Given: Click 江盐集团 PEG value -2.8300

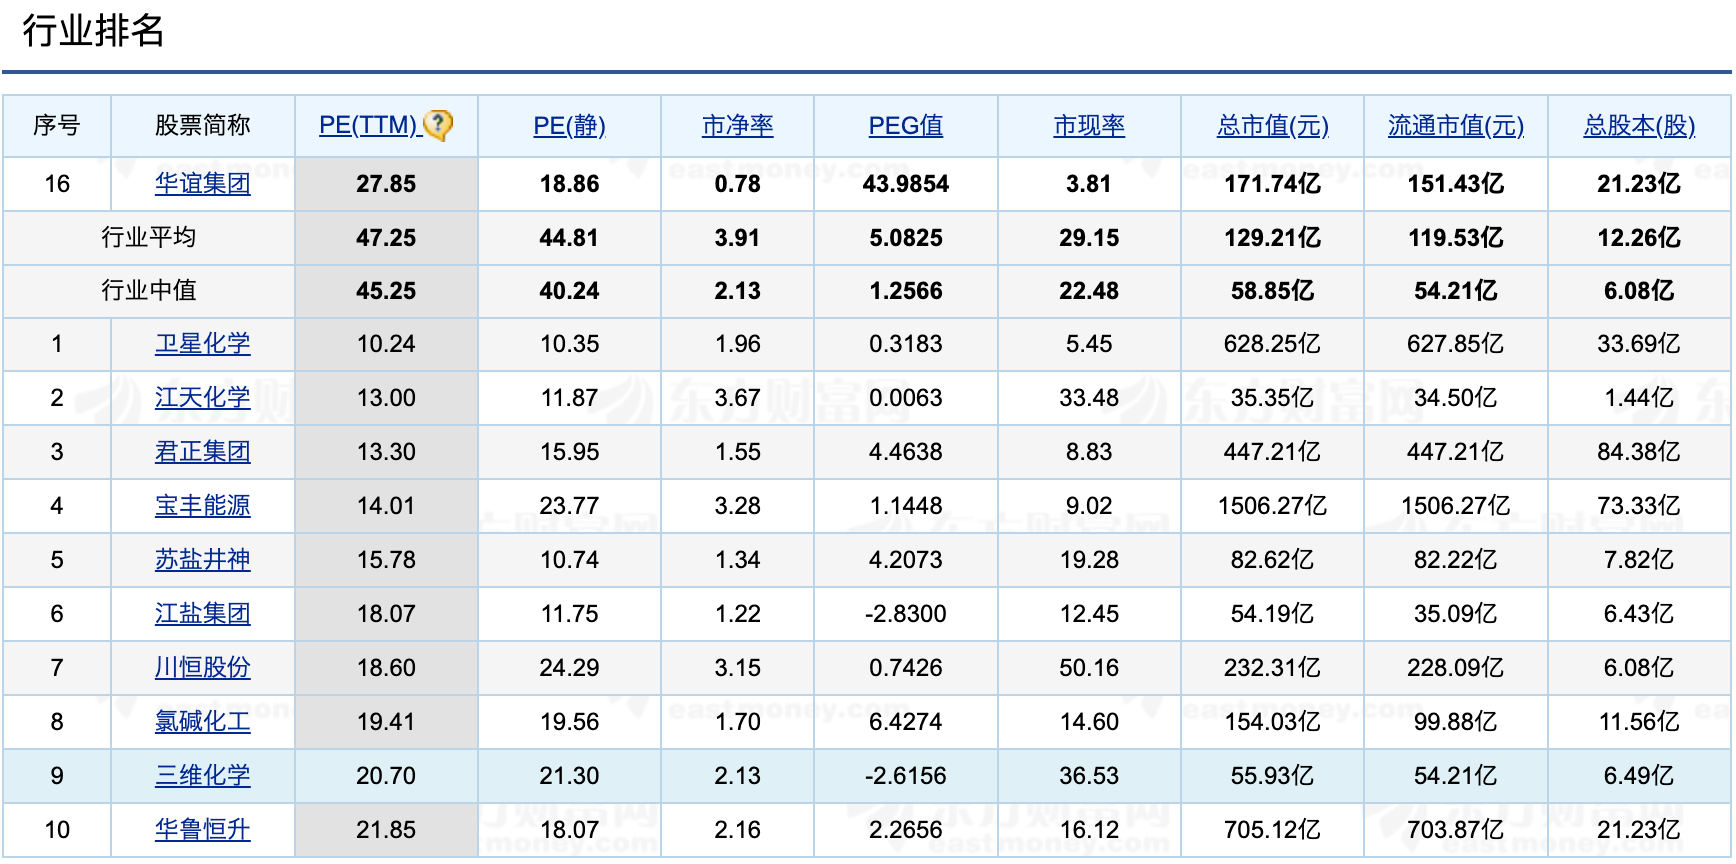Looking at the screenshot, I should pos(906,614).
